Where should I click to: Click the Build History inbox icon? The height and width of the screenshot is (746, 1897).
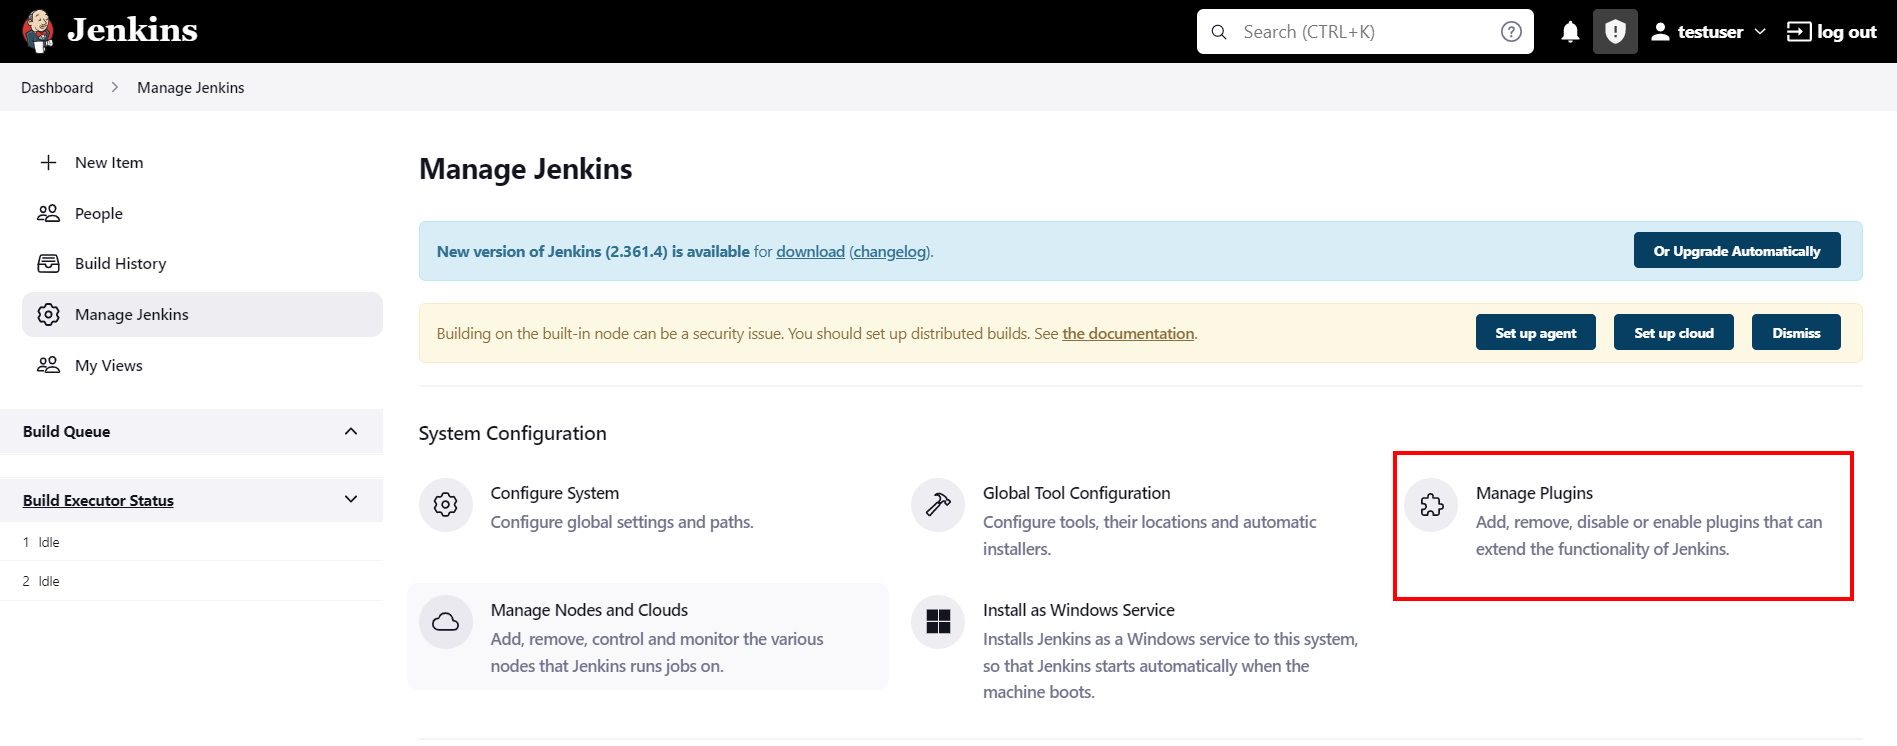click(48, 263)
